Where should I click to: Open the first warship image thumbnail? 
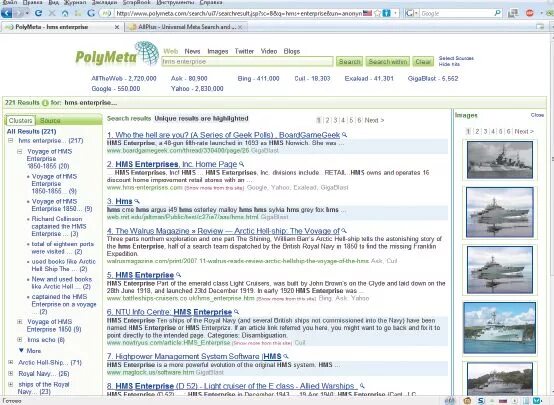(x=500, y=160)
